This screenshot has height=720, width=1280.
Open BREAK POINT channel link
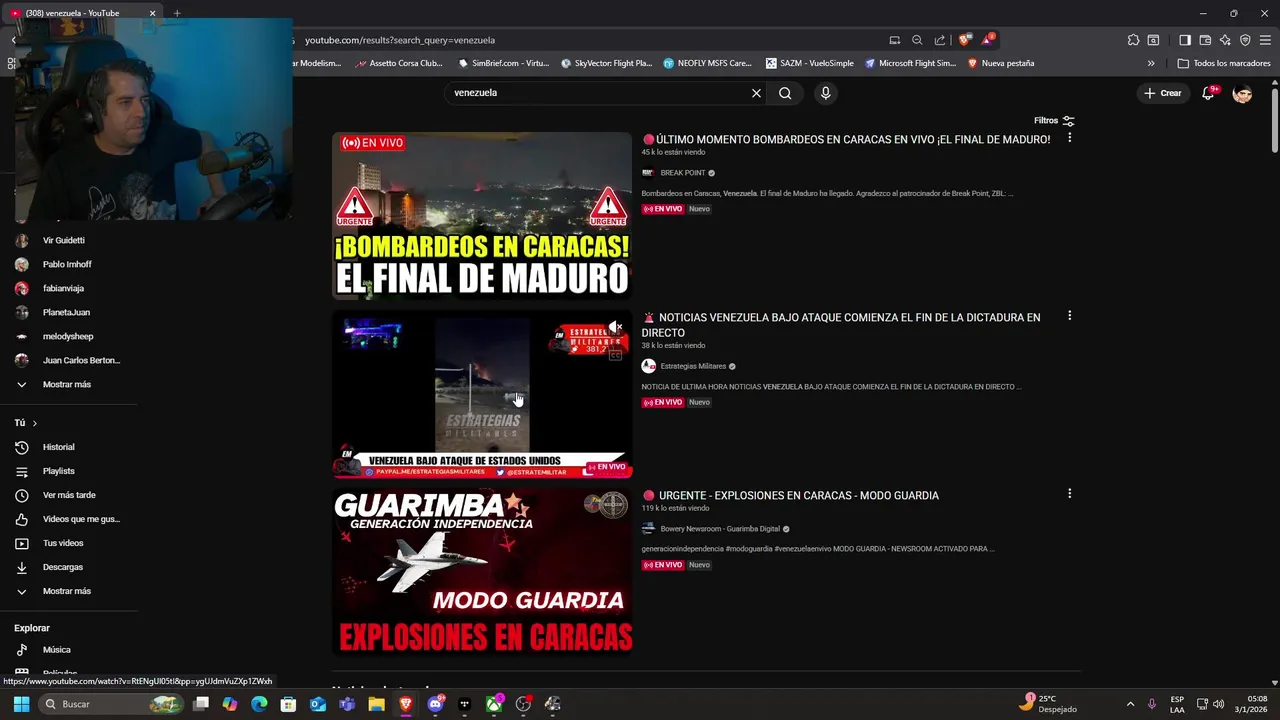[683, 173]
